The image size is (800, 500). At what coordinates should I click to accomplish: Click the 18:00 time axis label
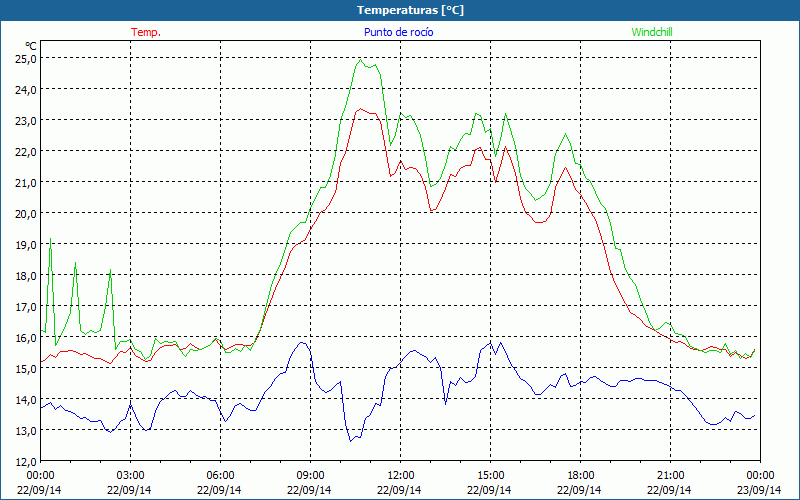coord(580,476)
